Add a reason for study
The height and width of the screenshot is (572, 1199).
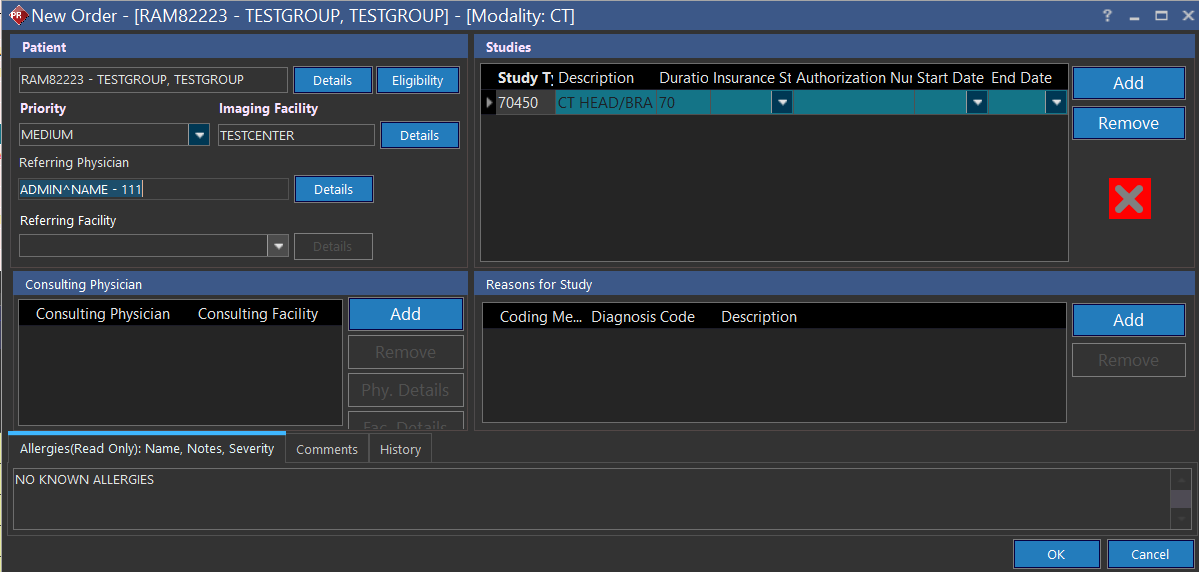(x=1128, y=320)
